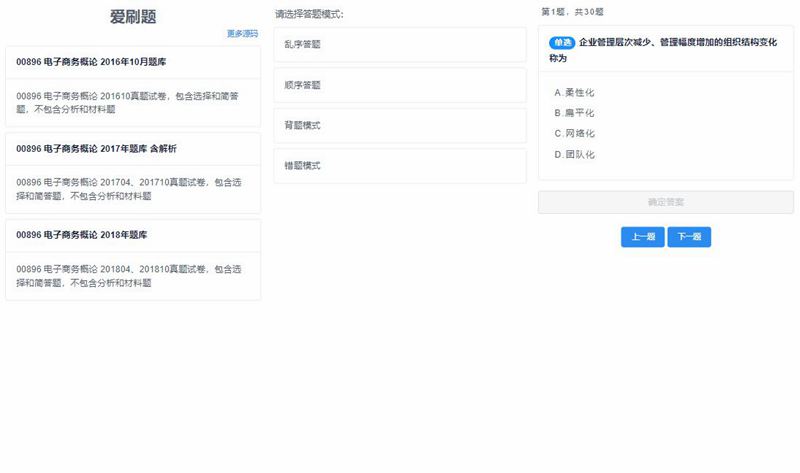The width and height of the screenshot is (800, 473).
Task: Click the 201704、201710真题试卷 description text
Action: coord(132,189)
